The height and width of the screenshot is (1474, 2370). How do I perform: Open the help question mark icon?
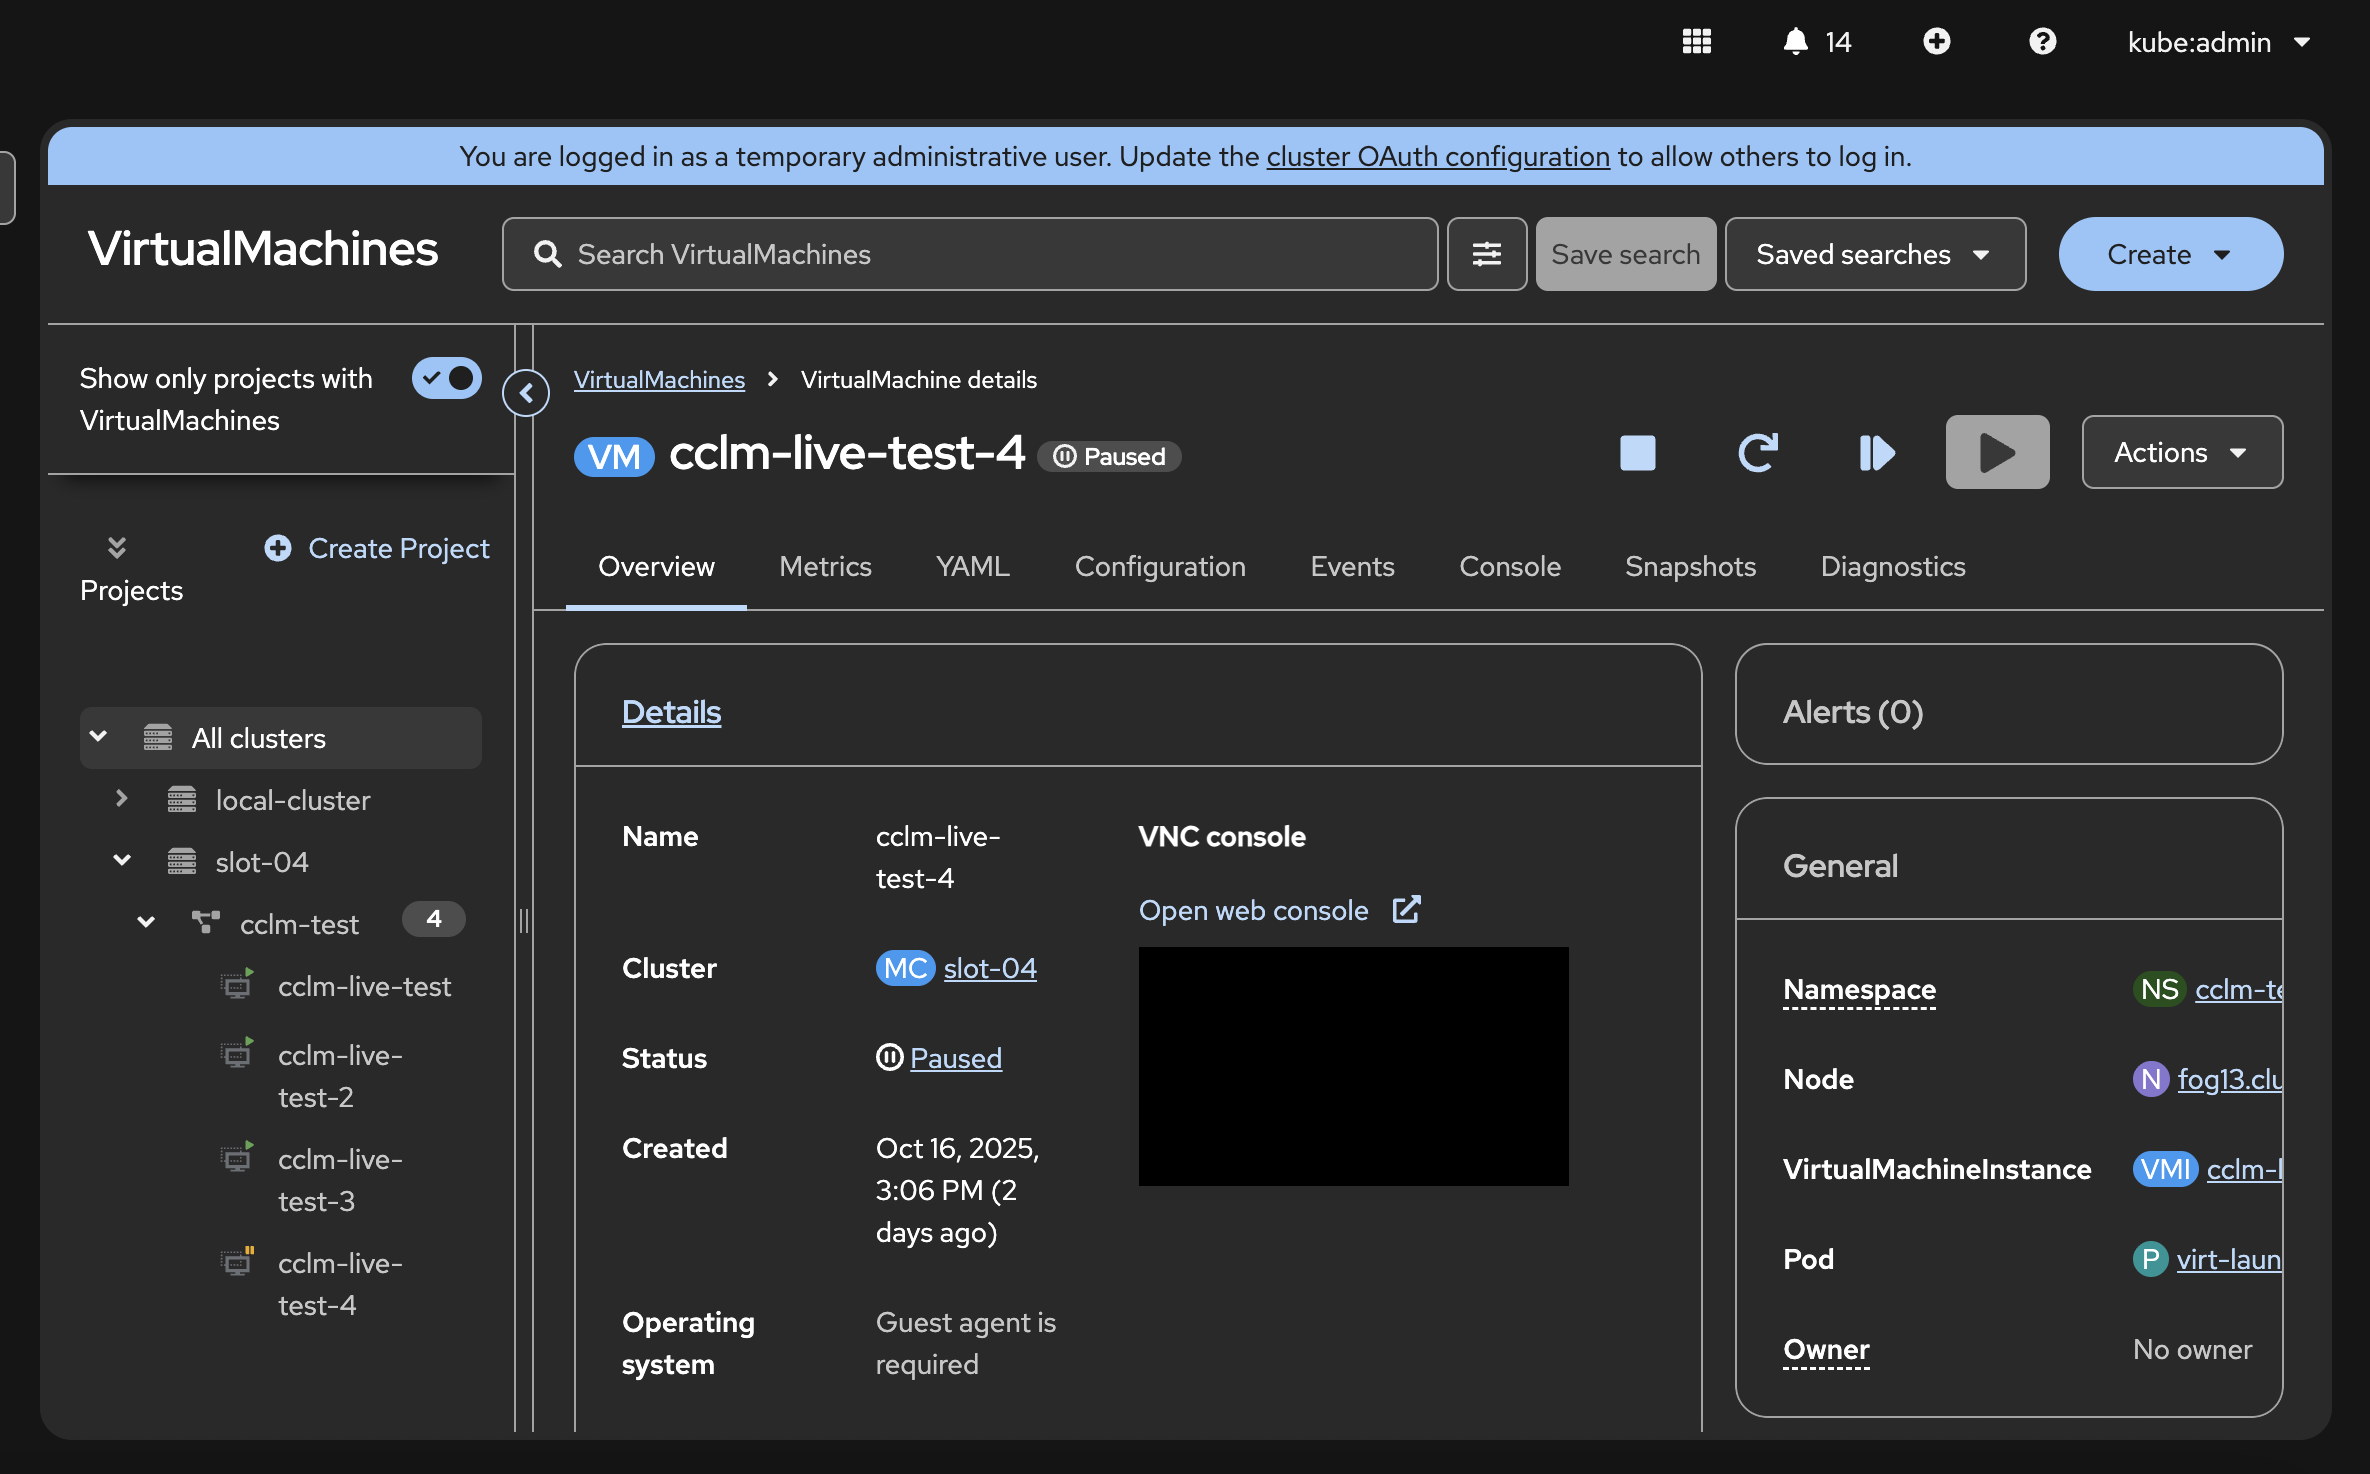(x=2042, y=41)
